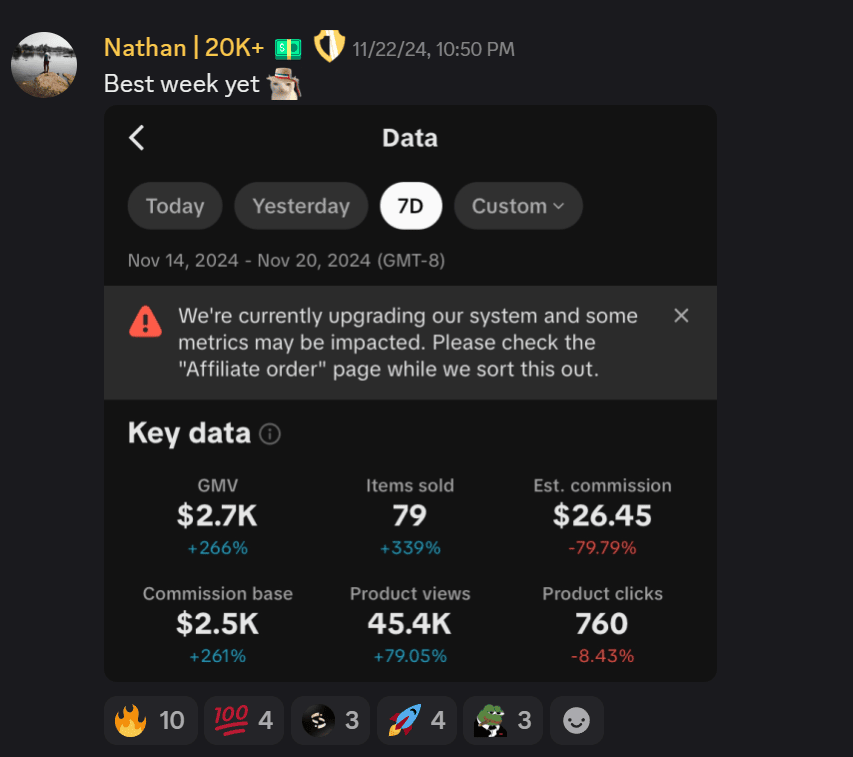This screenshot has width=853, height=757.
Task: Expand the Custom date range dropdown
Action: pyautogui.click(x=518, y=206)
